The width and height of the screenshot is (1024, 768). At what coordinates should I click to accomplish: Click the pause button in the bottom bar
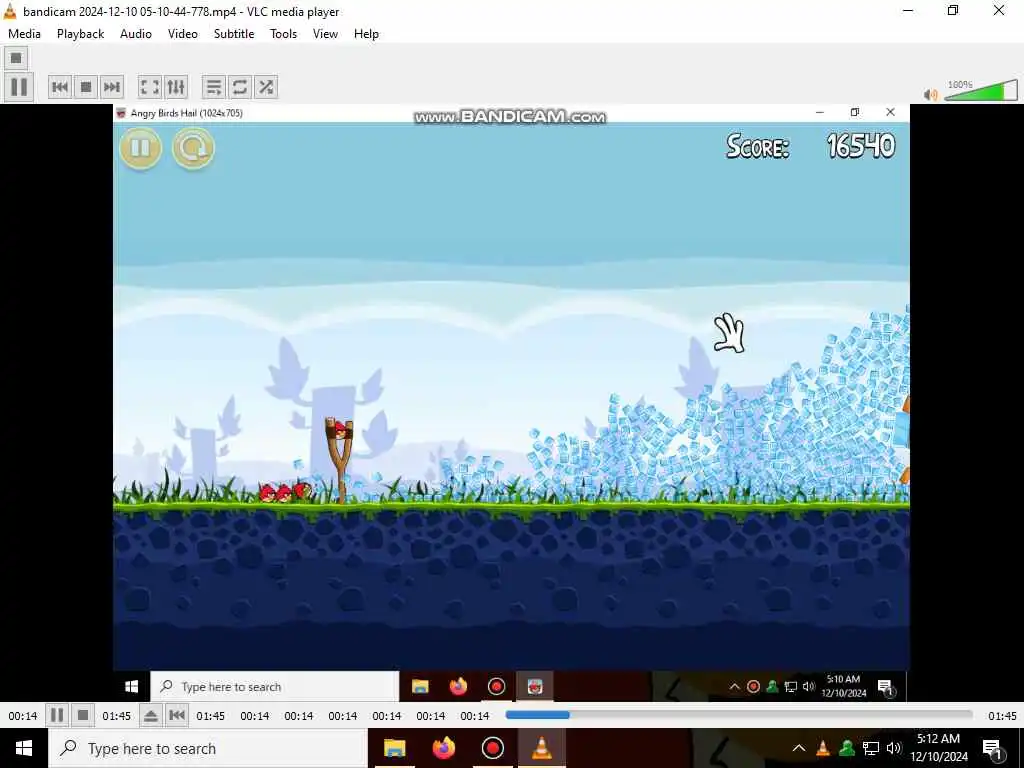[x=57, y=715]
